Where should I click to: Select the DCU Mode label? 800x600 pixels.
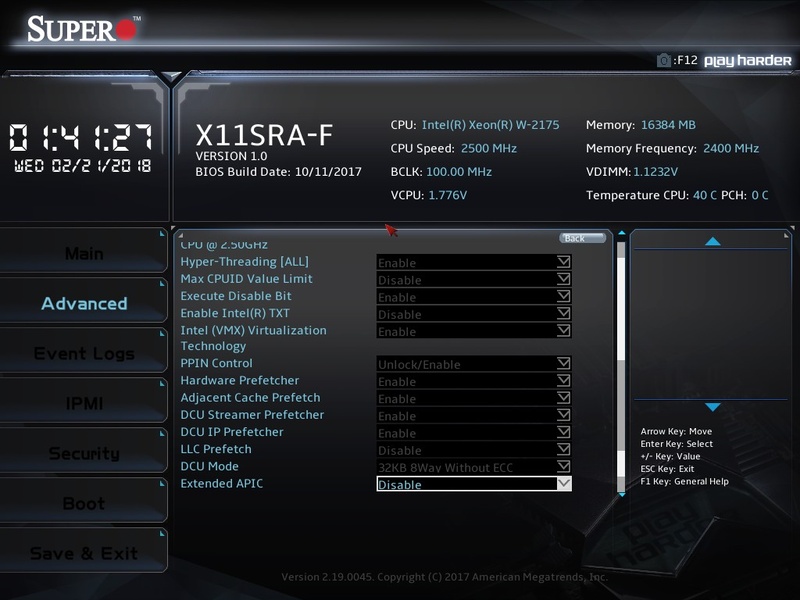209,466
